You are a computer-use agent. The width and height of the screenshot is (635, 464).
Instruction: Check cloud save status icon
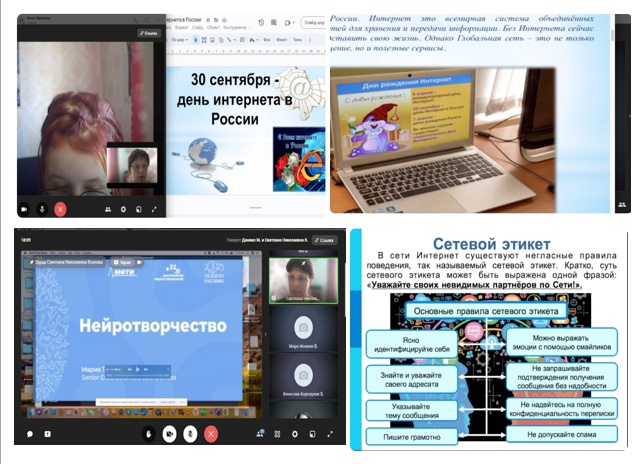click(x=224, y=20)
